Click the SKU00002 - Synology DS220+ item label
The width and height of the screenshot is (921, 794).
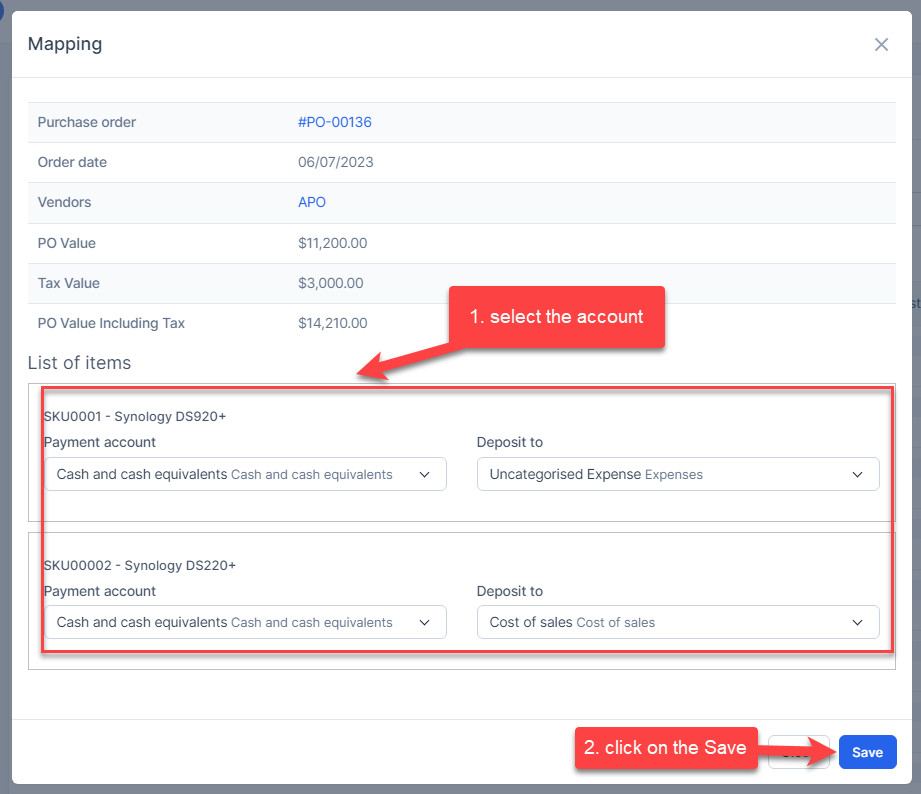tap(139, 565)
